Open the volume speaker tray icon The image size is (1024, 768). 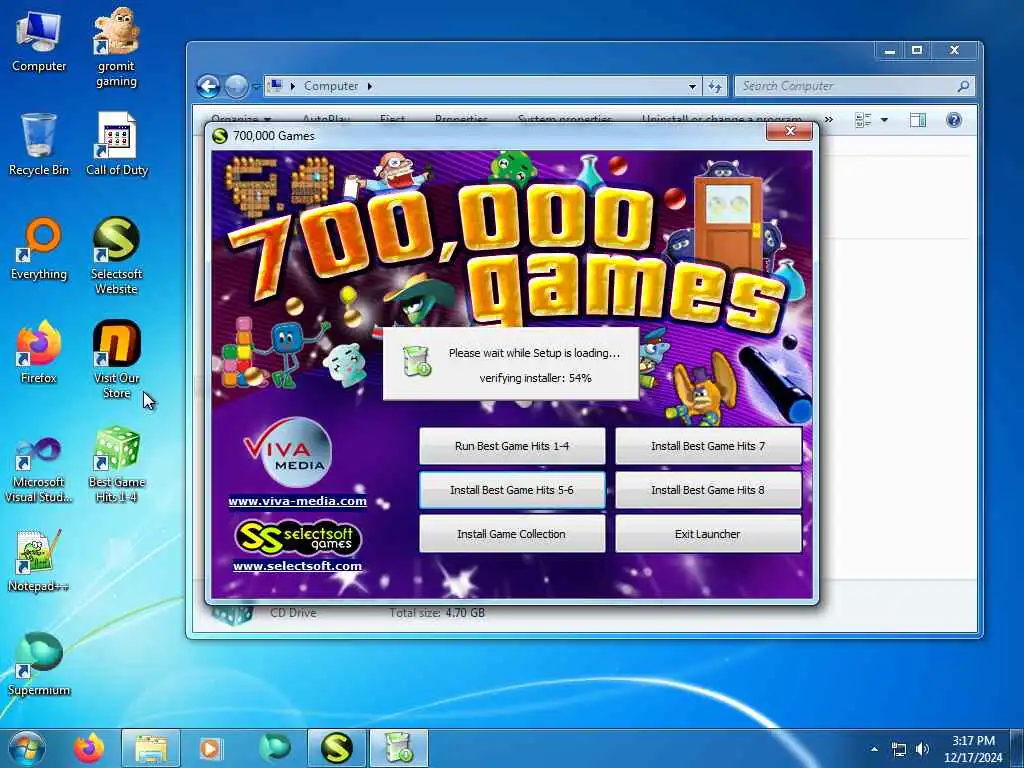[x=922, y=750]
